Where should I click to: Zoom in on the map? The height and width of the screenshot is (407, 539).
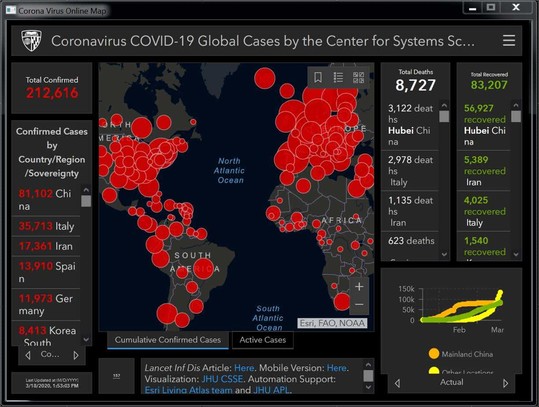(359, 287)
